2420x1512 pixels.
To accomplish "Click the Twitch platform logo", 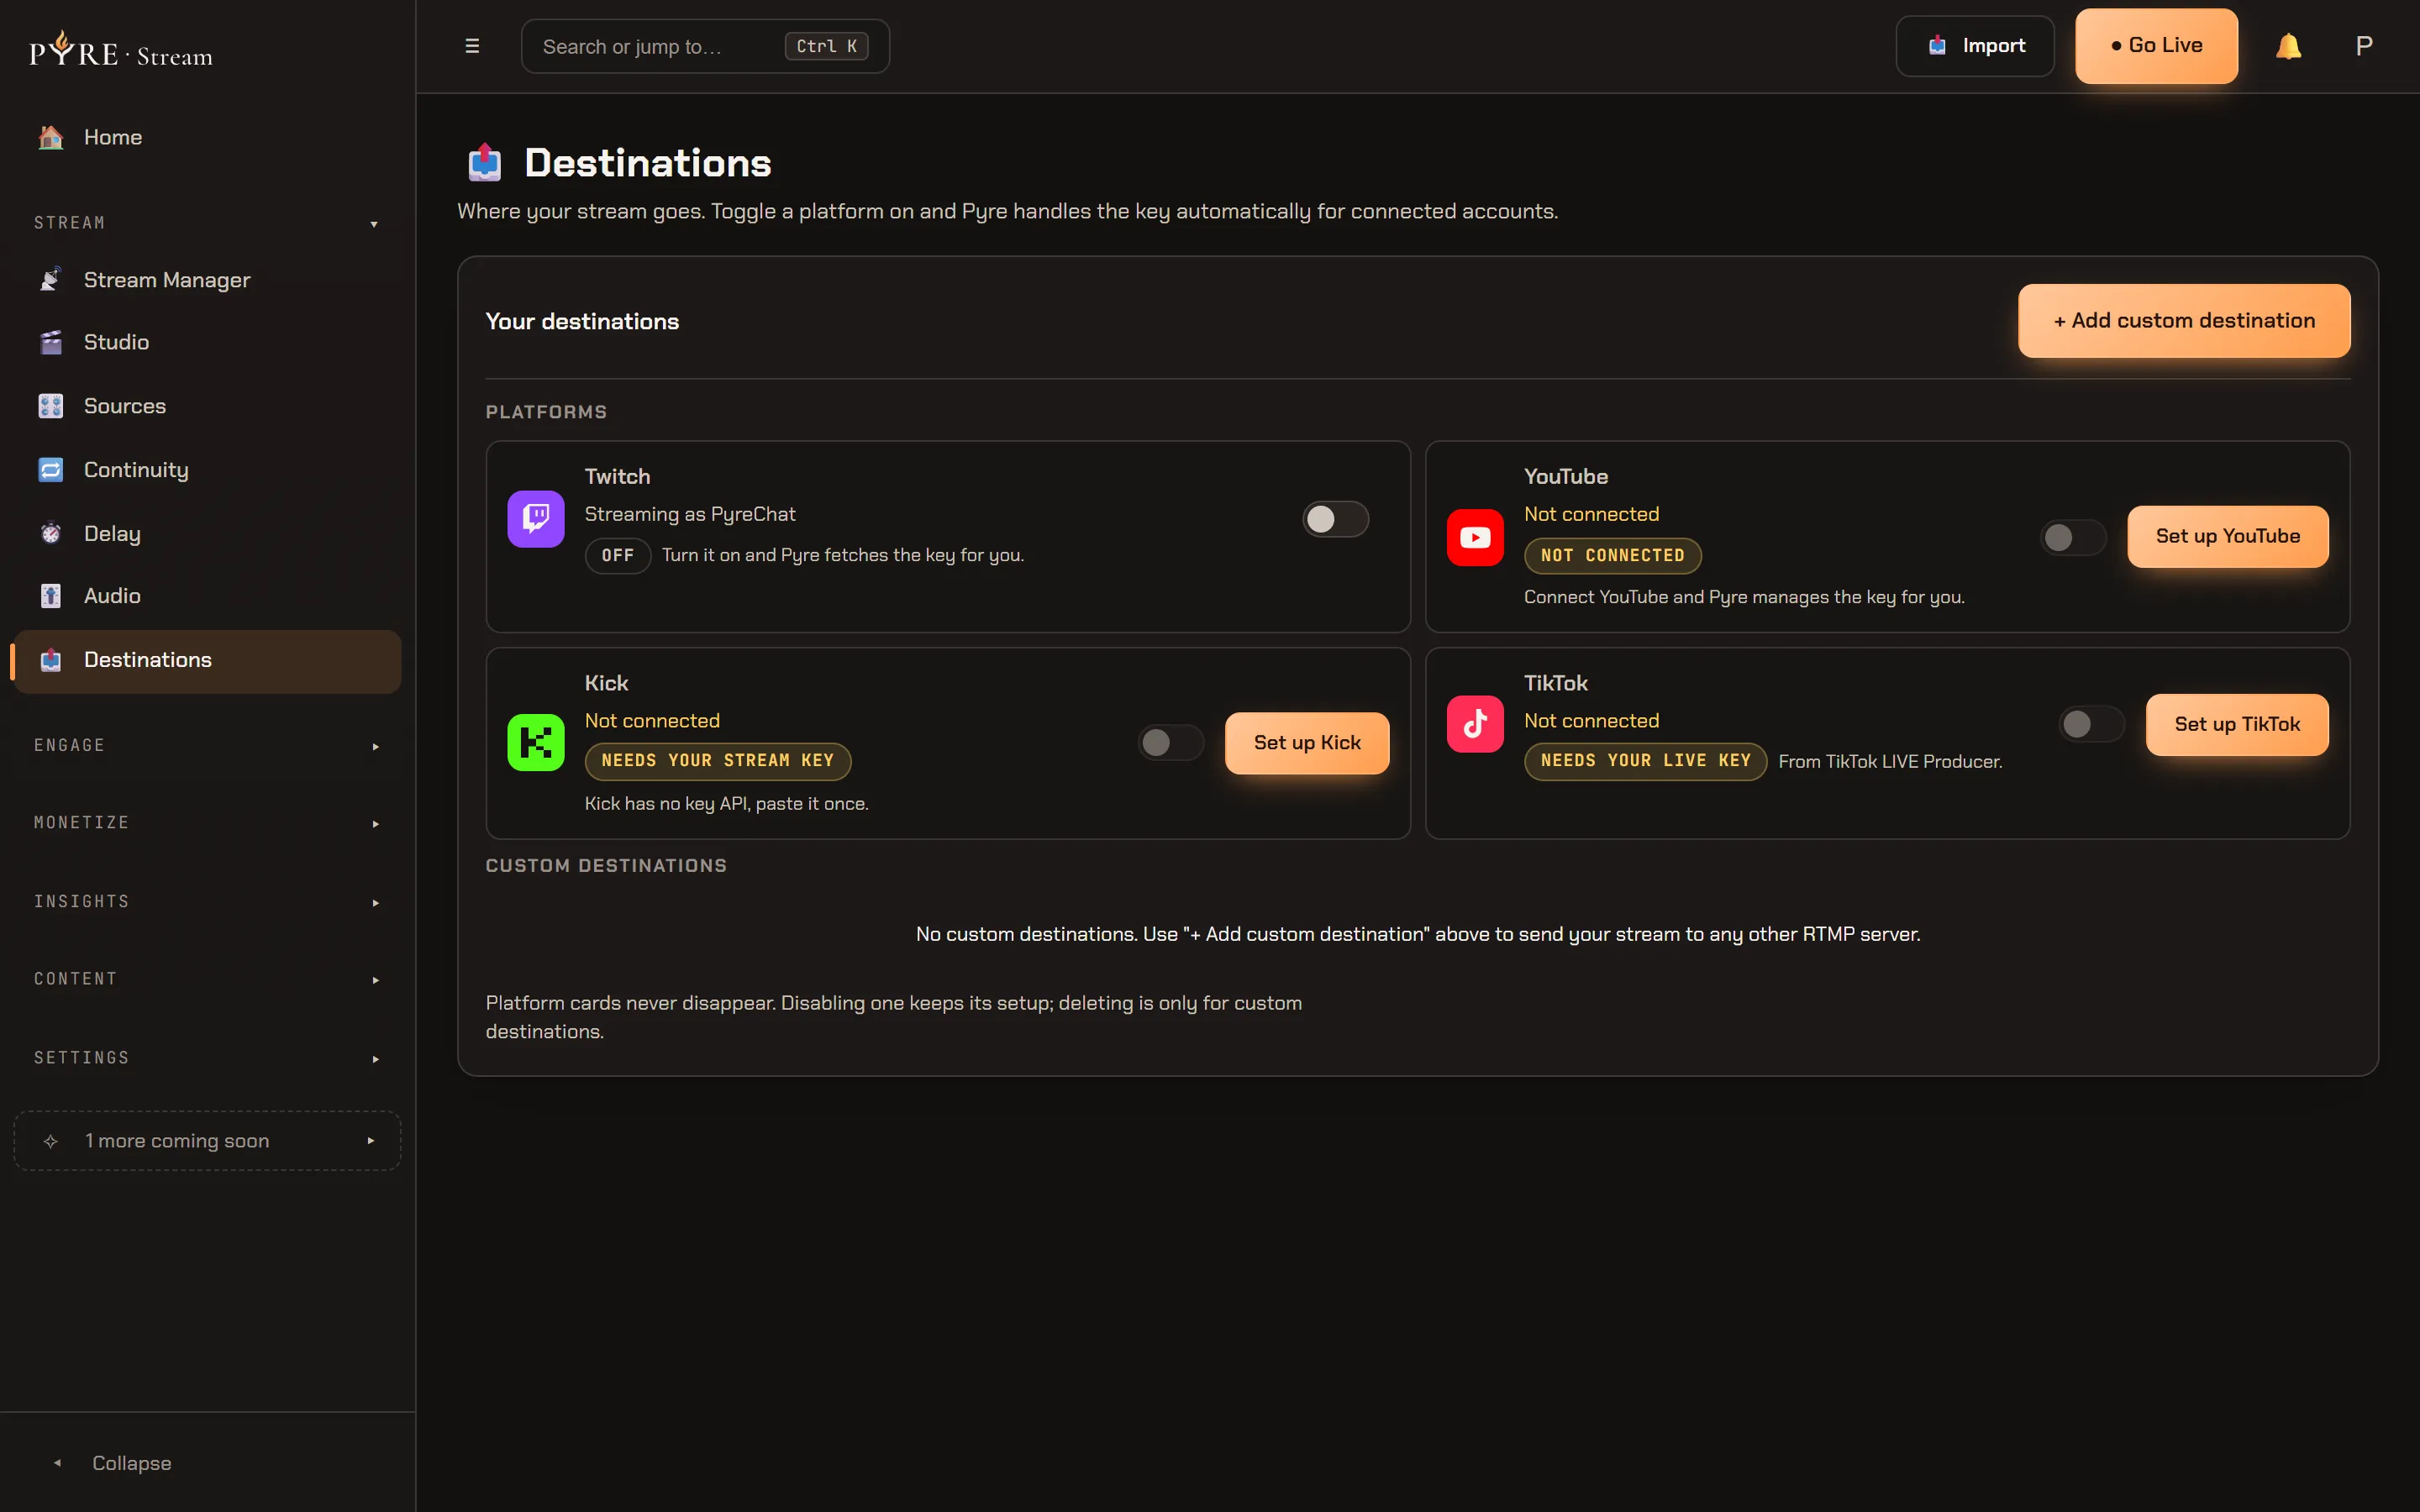I will point(536,518).
